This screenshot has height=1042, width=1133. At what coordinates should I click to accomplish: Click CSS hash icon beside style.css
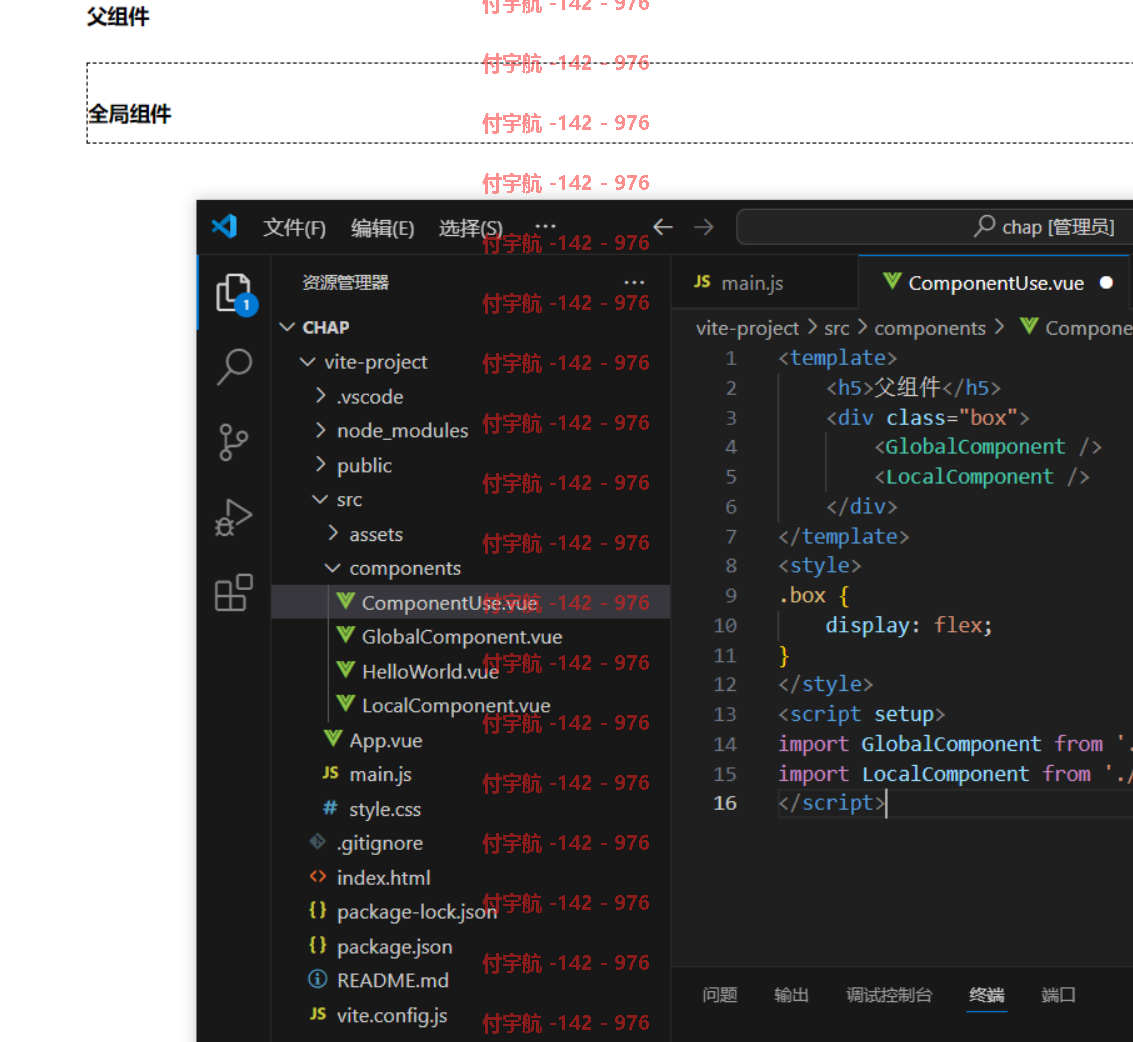(x=330, y=808)
